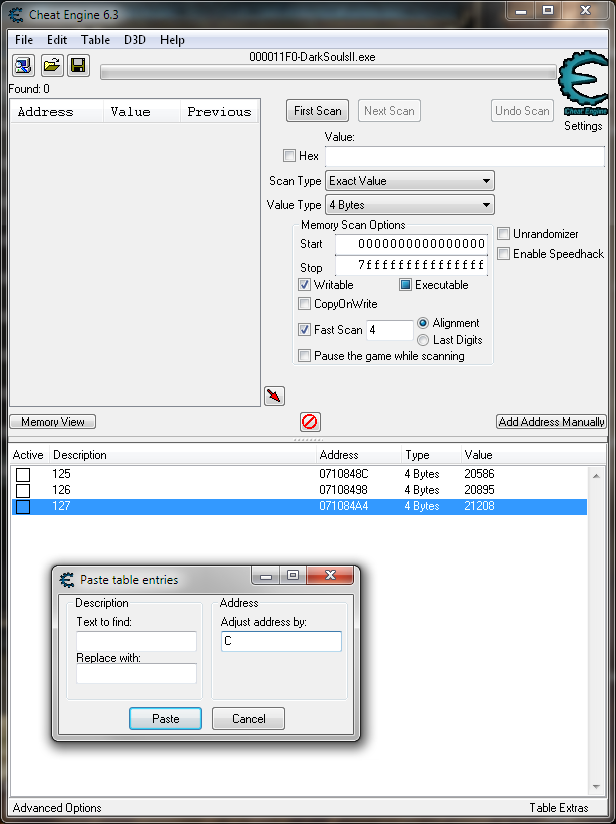Maximize the Paste table entries dialog
This screenshot has width=616, height=824.
click(x=293, y=575)
